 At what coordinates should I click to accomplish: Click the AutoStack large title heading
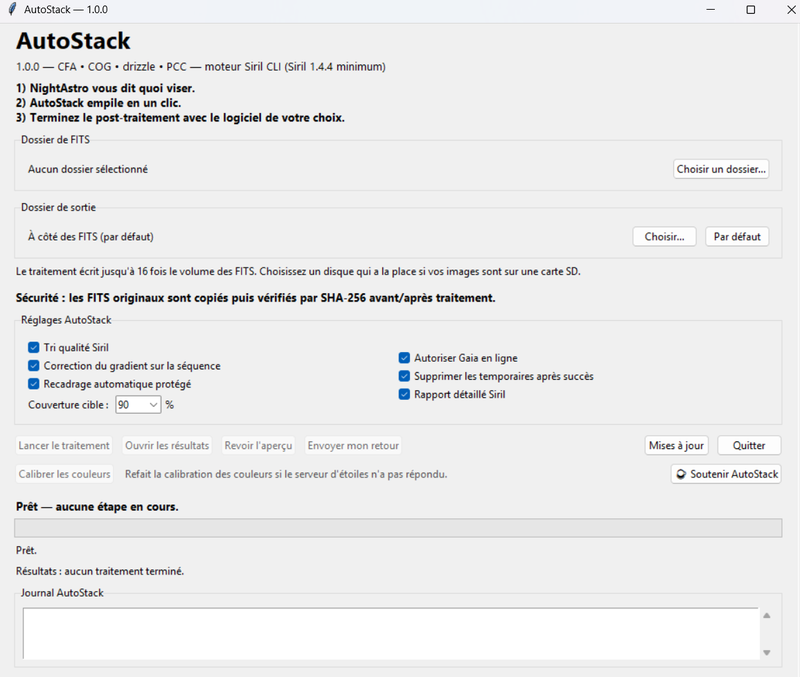(73, 41)
